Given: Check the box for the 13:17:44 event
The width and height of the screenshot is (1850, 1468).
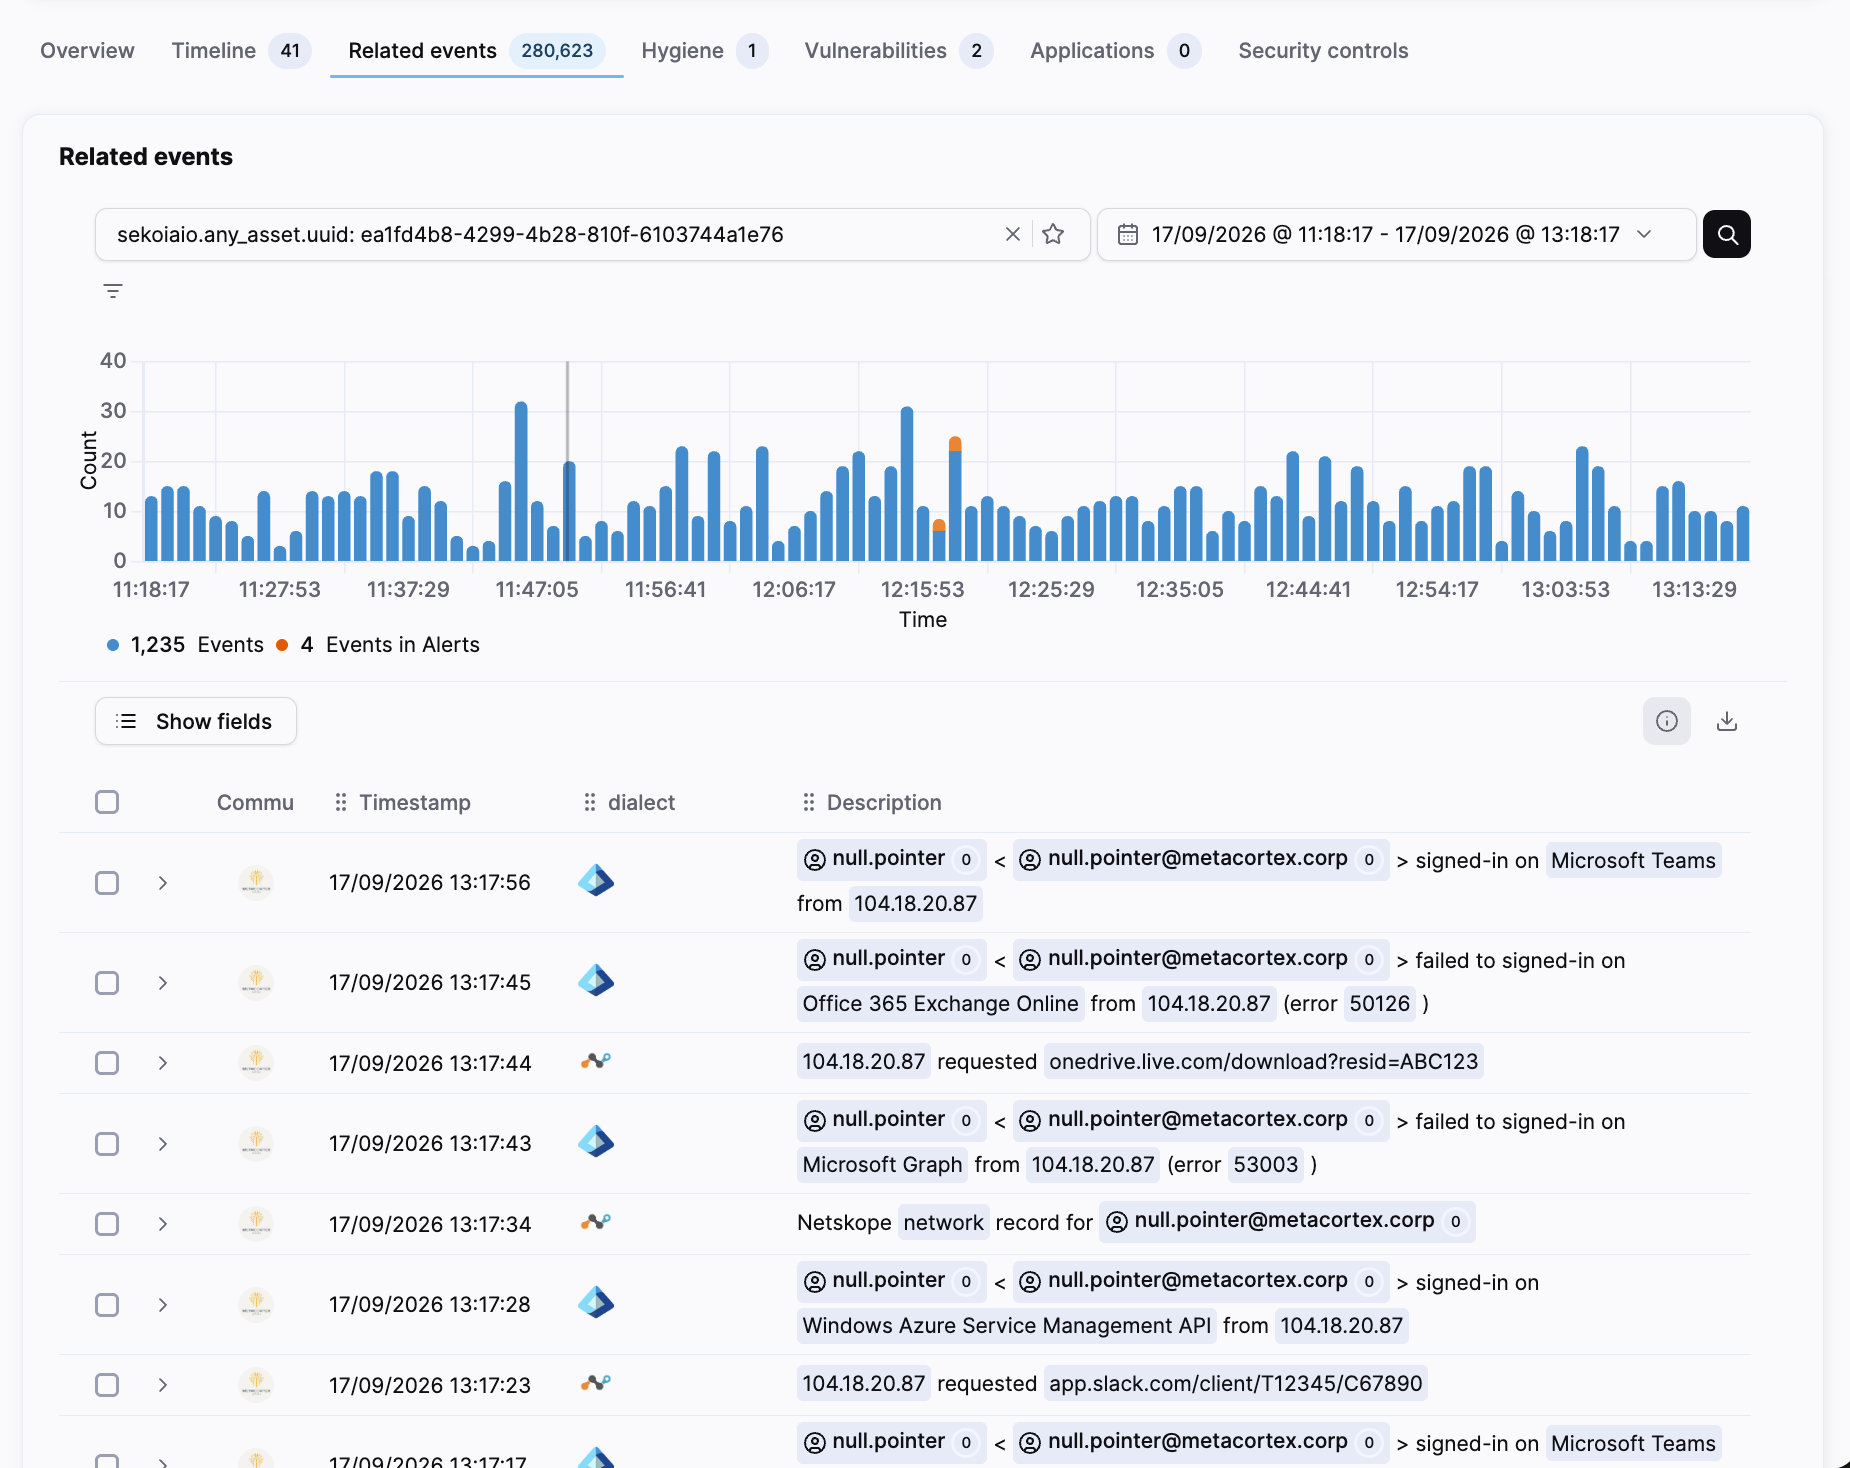Looking at the screenshot, I should 107,1063.
